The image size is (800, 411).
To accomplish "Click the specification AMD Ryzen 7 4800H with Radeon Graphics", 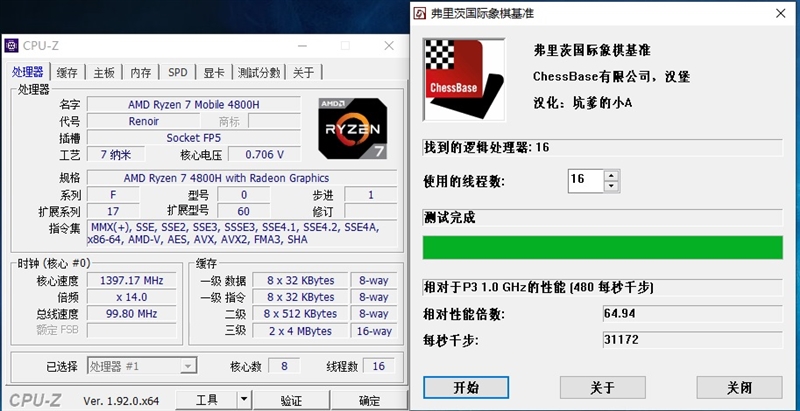I will [242, 178].
